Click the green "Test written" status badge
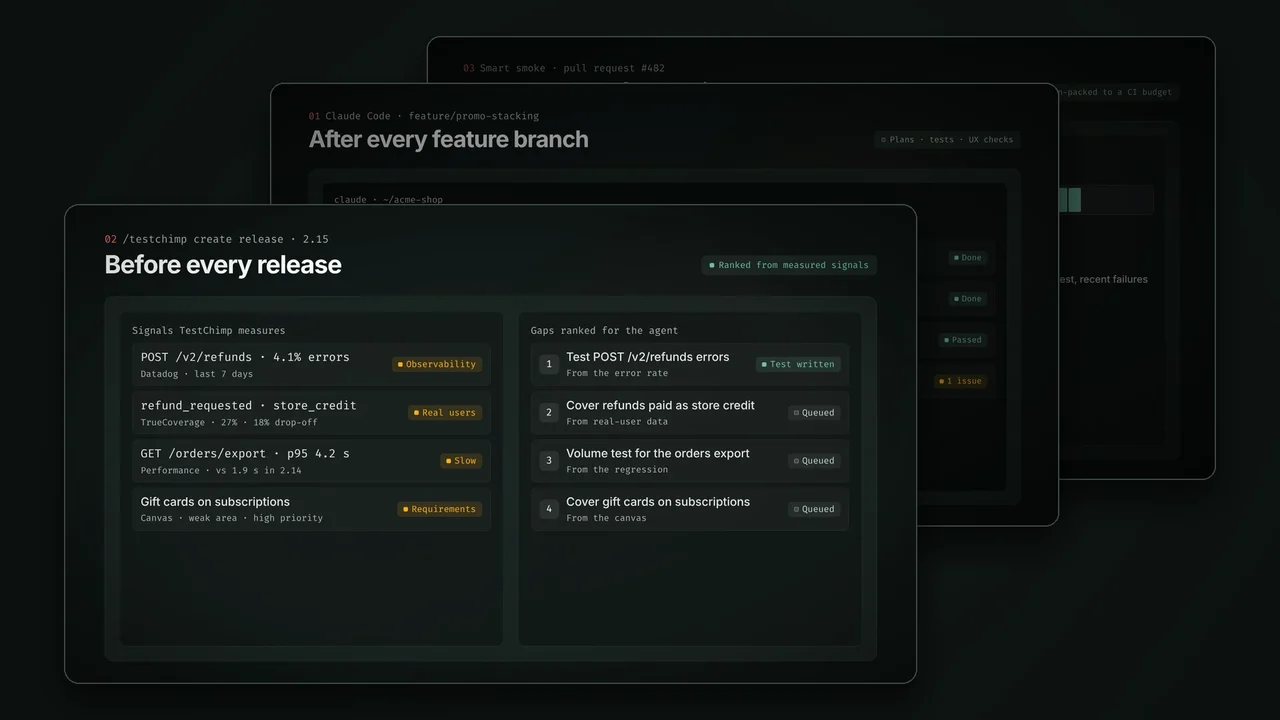 [798, 364]
